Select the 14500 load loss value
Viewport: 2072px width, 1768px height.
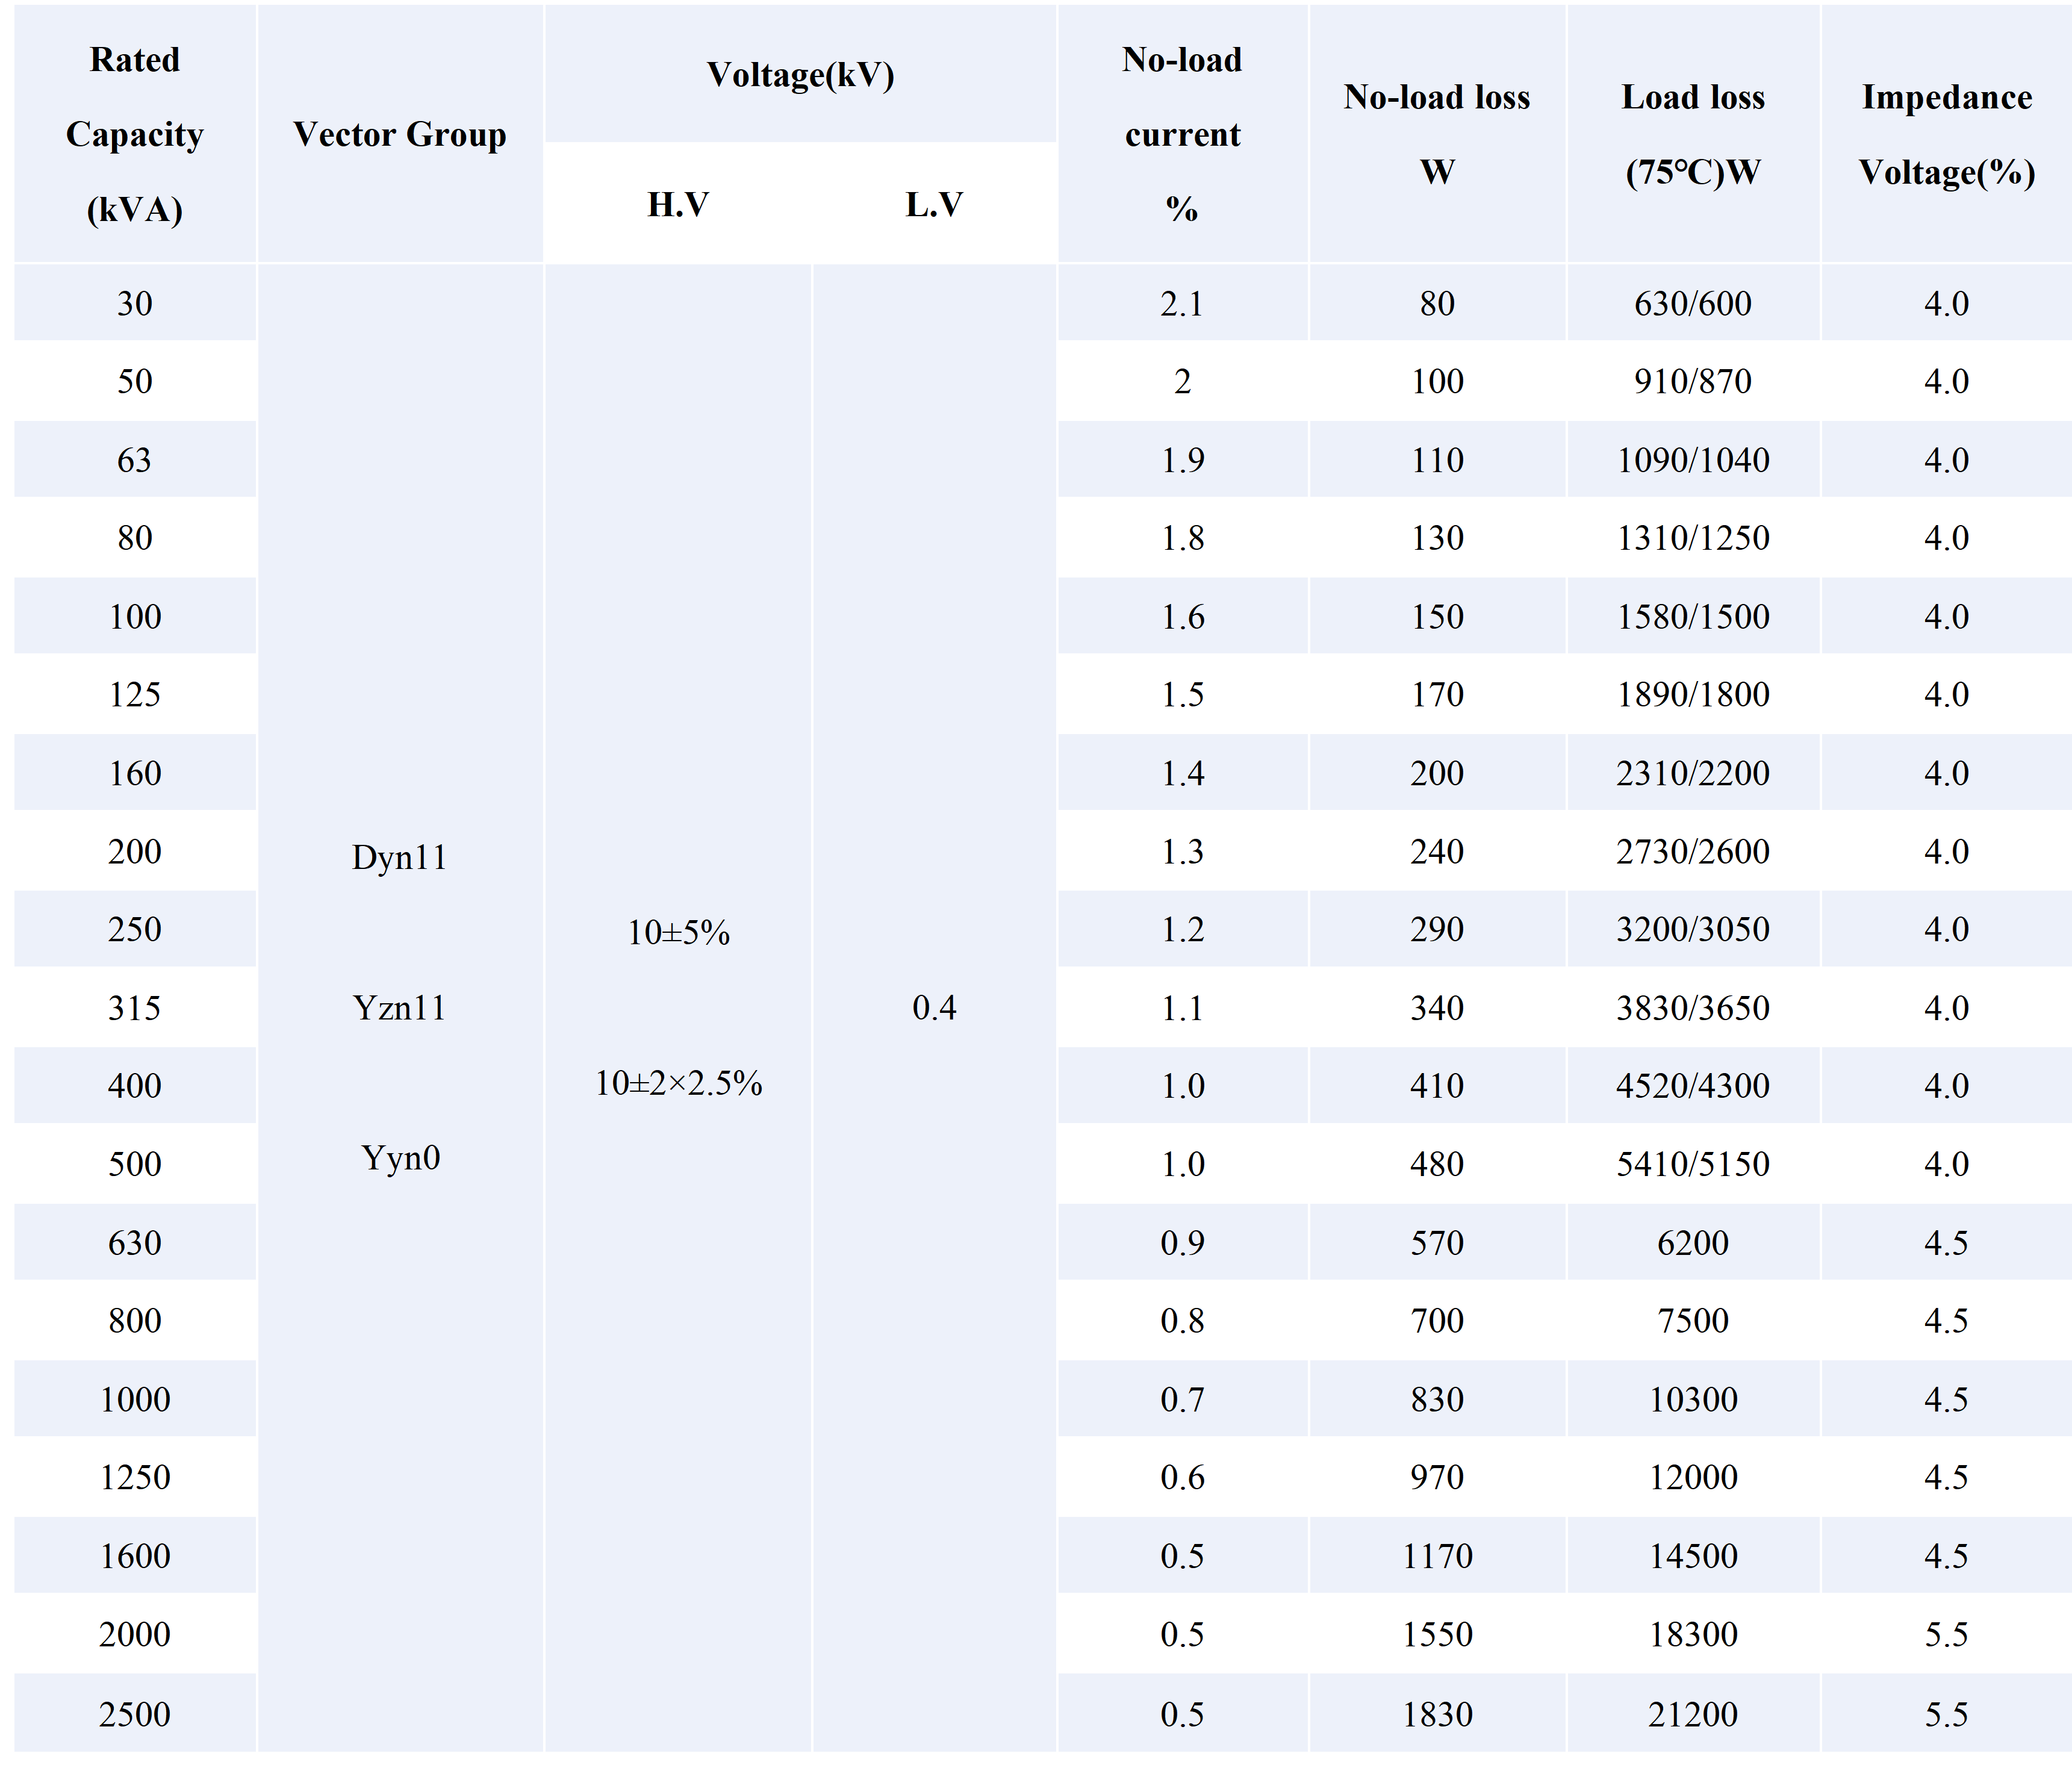(1693, 1556)
